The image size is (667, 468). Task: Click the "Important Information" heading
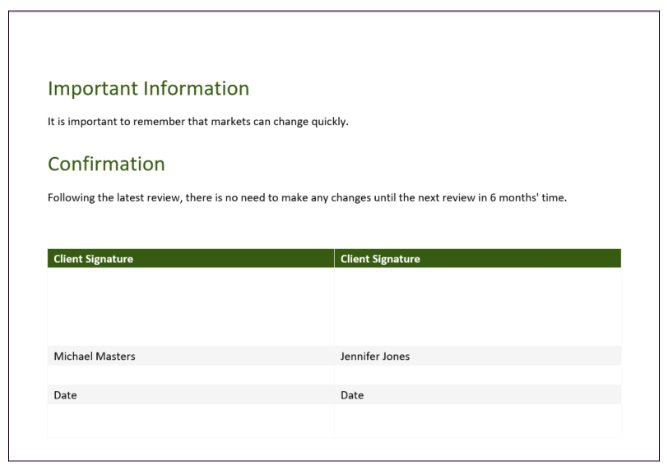[148, 88]
